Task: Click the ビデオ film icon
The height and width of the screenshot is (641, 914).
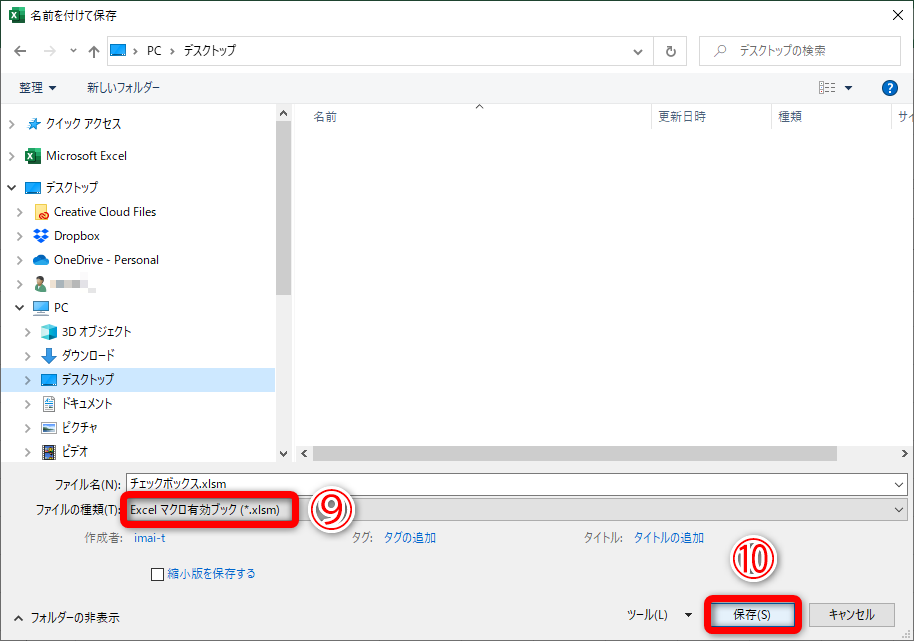Action: (x=49, y=452)
